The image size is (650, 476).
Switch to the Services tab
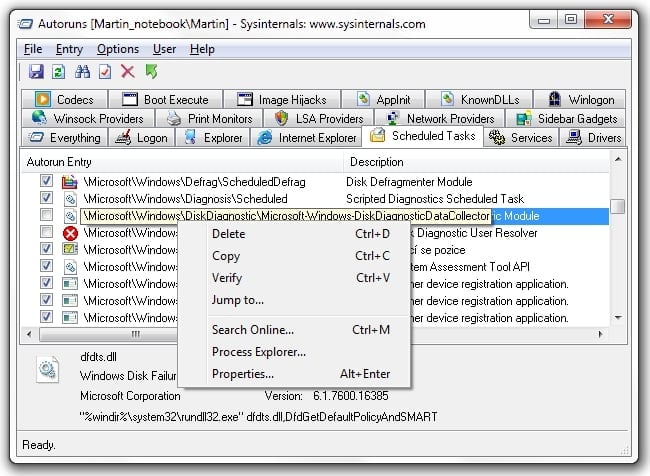click(521, 138)
